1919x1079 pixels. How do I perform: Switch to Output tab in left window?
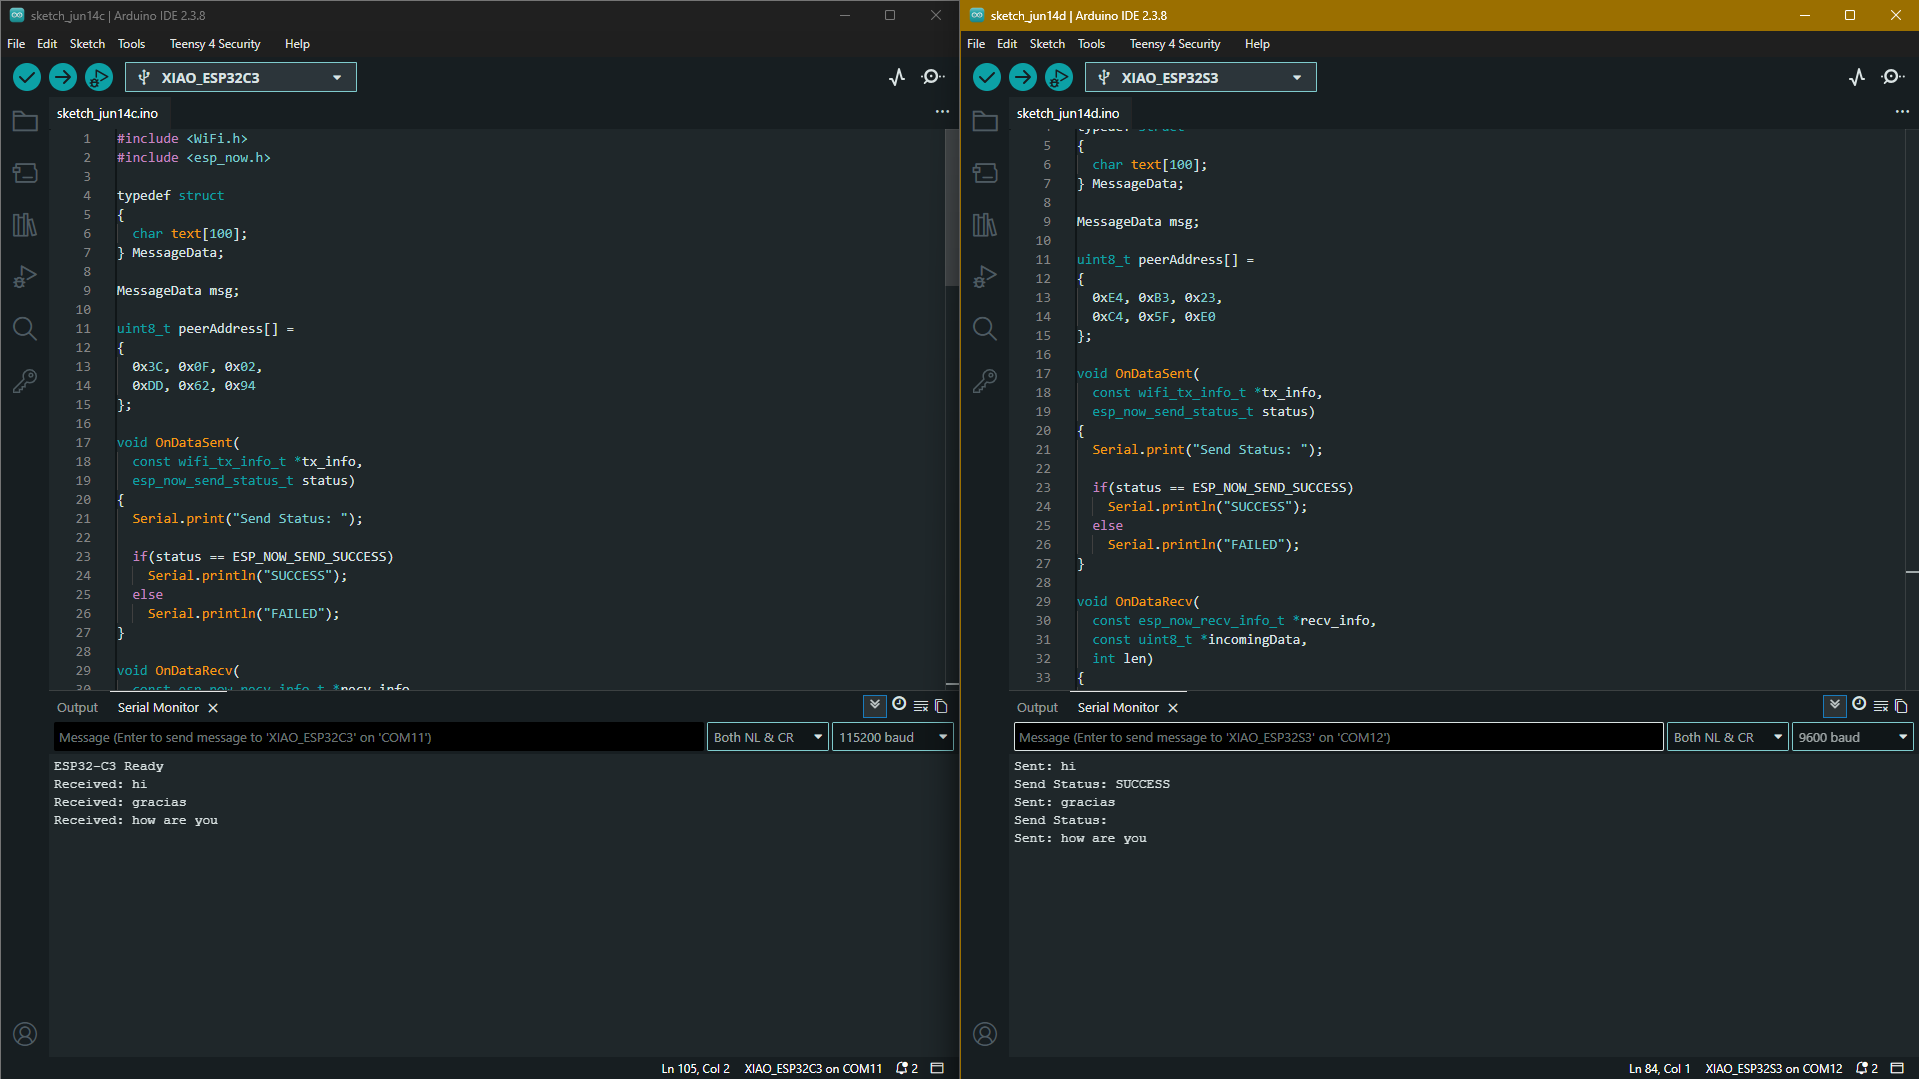click(77, 707)
